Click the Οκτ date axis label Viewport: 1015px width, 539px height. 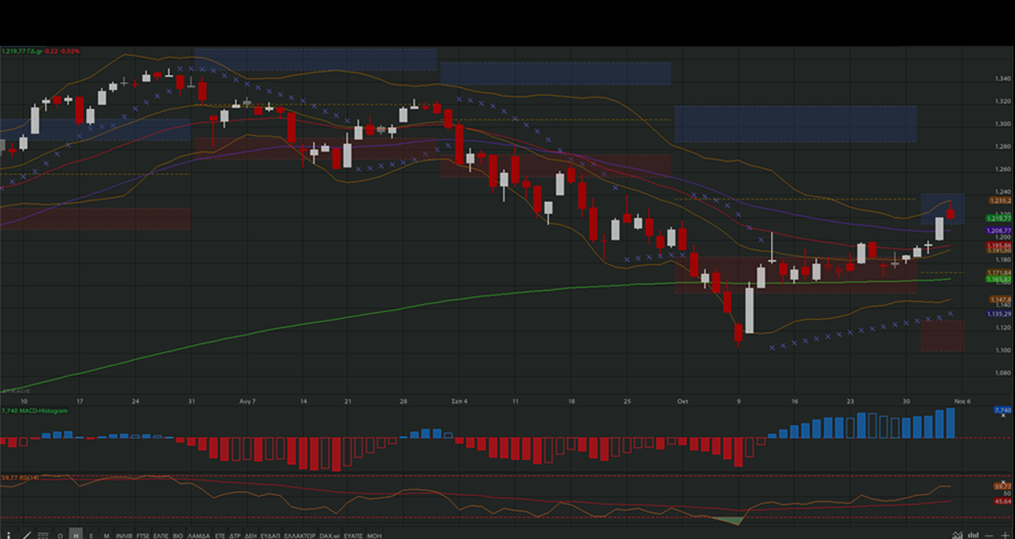(682, 401)
